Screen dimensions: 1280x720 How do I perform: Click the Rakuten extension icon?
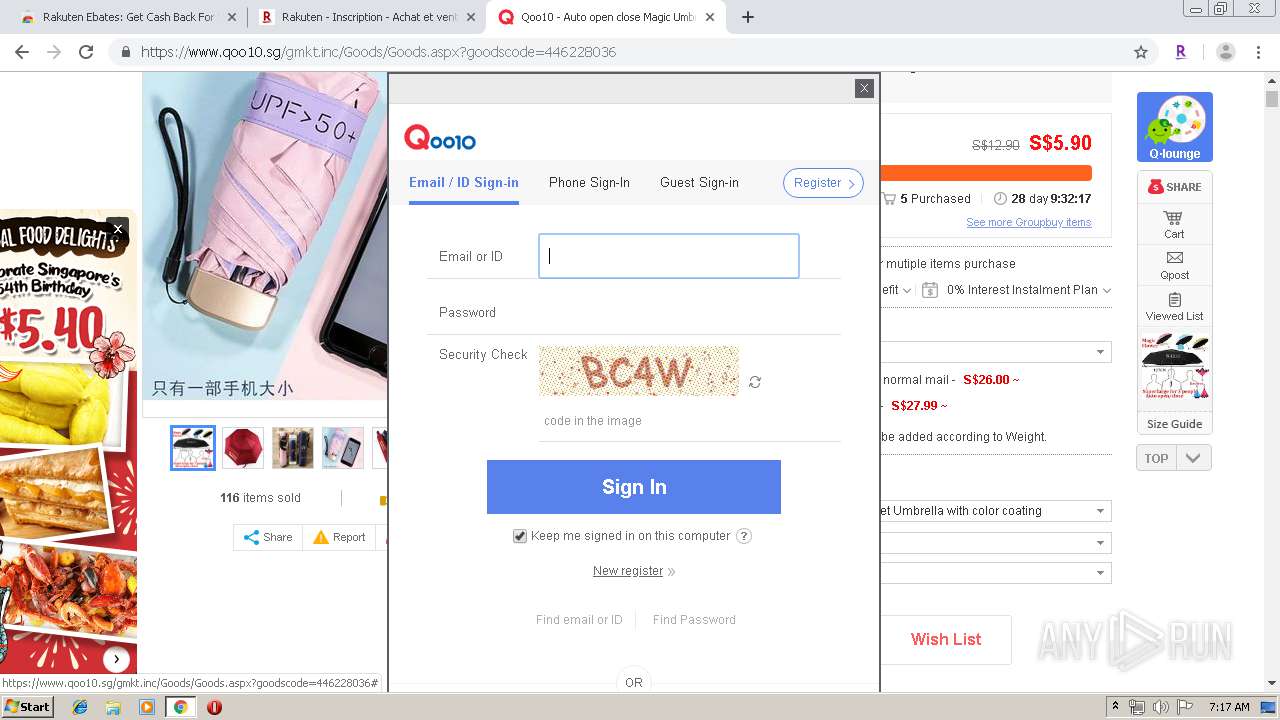pos(1181,52)
